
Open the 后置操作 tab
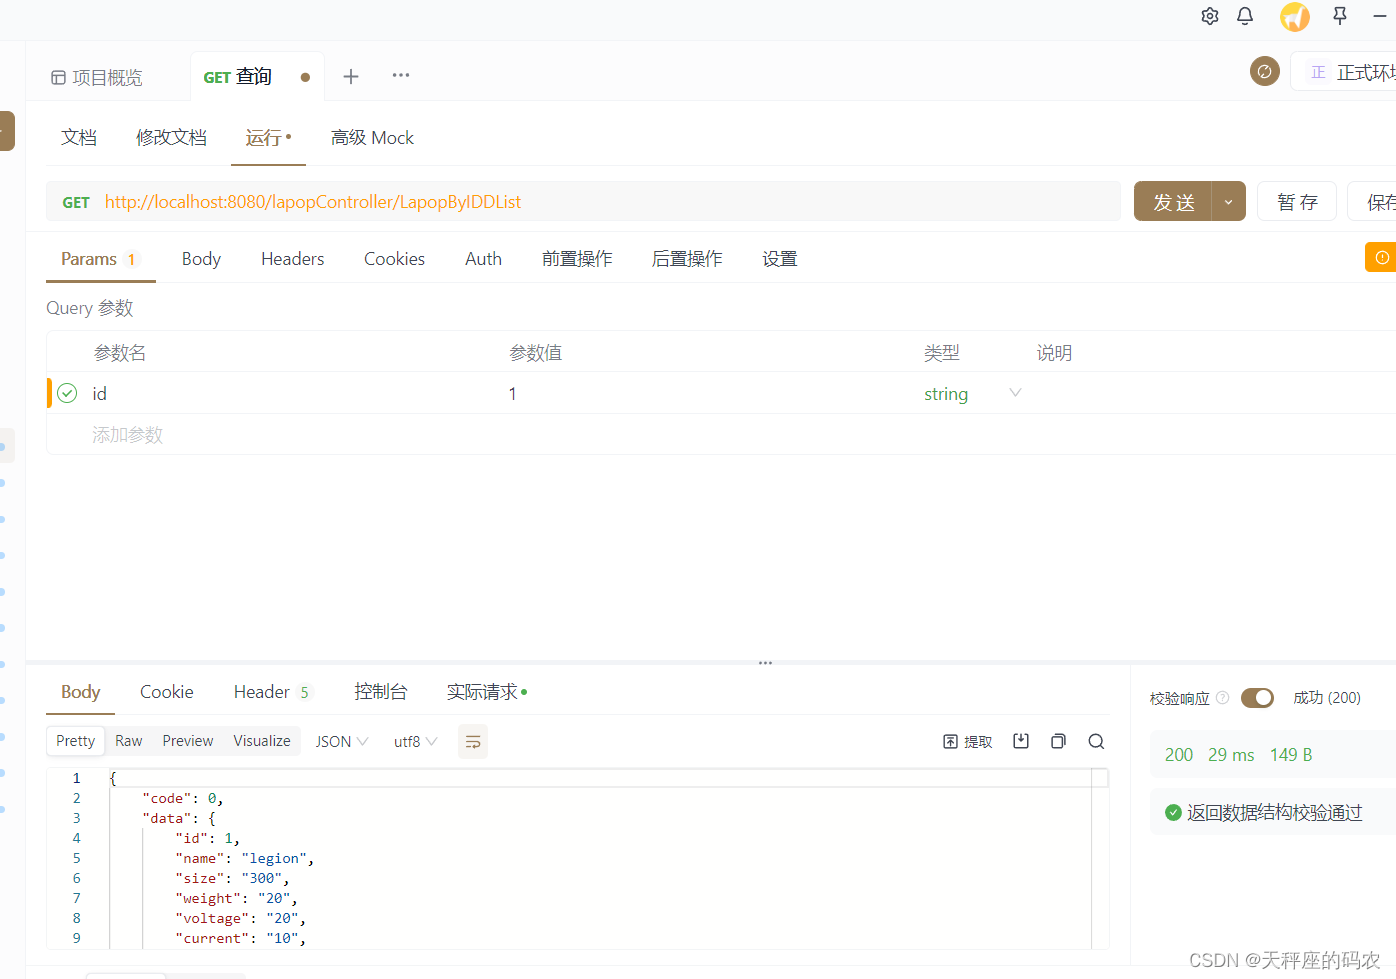(687, 259)
